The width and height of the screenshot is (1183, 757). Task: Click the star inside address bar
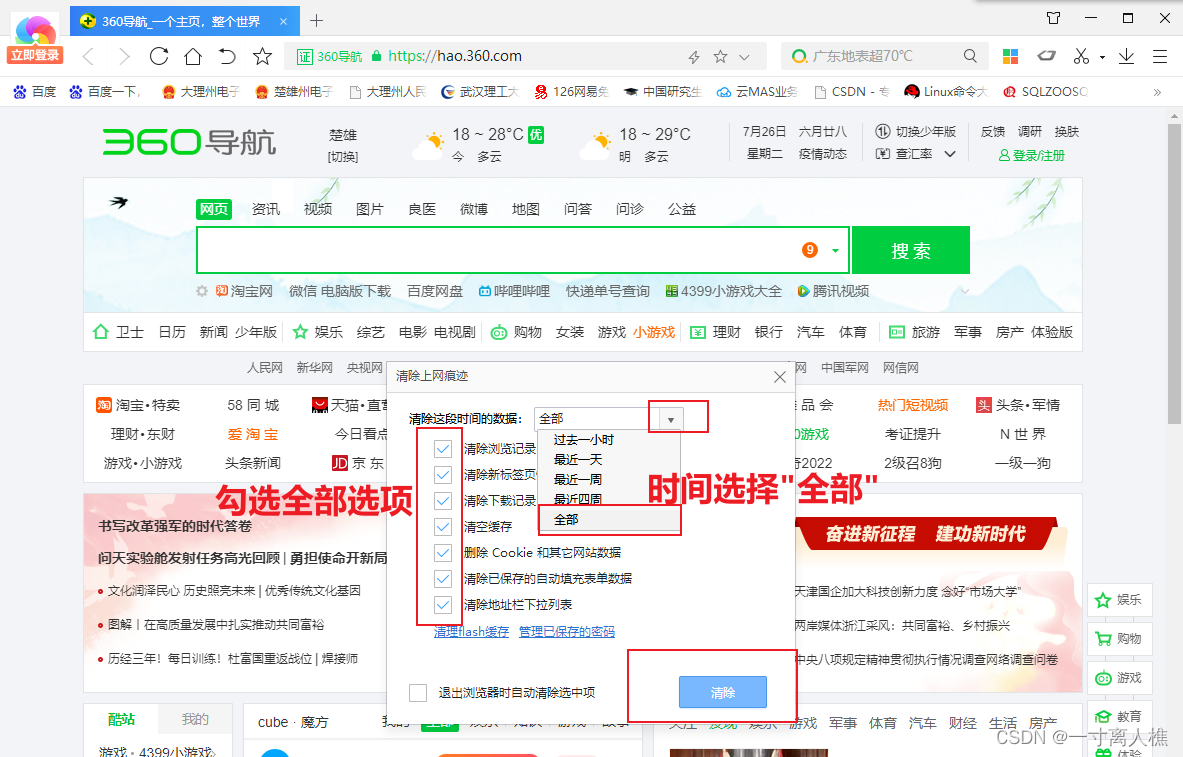721,57
